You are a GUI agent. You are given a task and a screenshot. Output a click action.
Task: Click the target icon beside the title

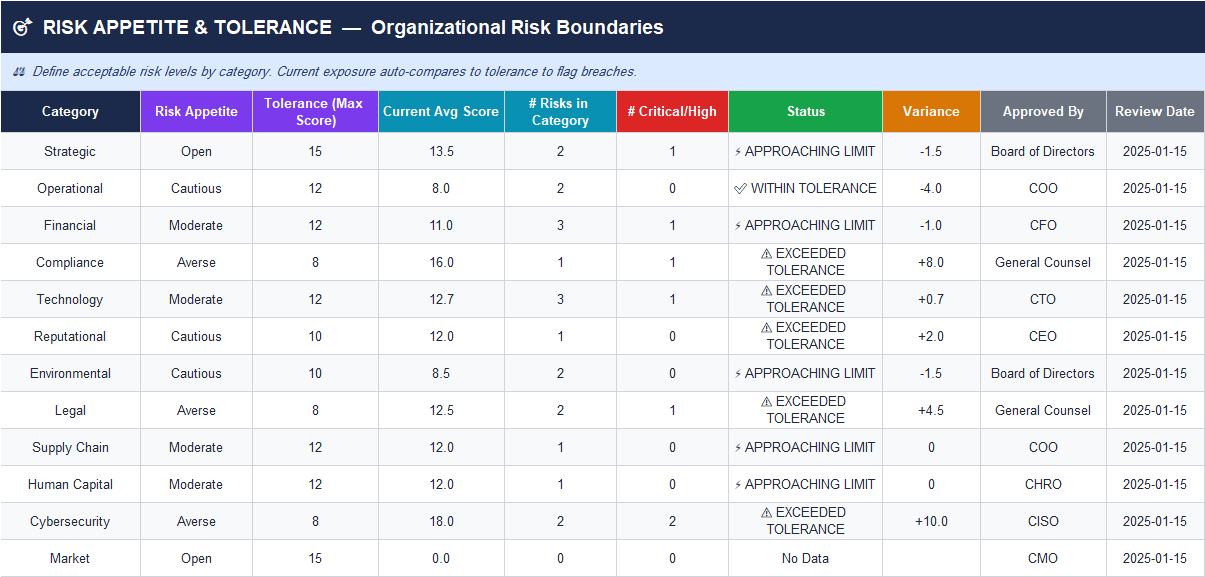tap(23, 28)
